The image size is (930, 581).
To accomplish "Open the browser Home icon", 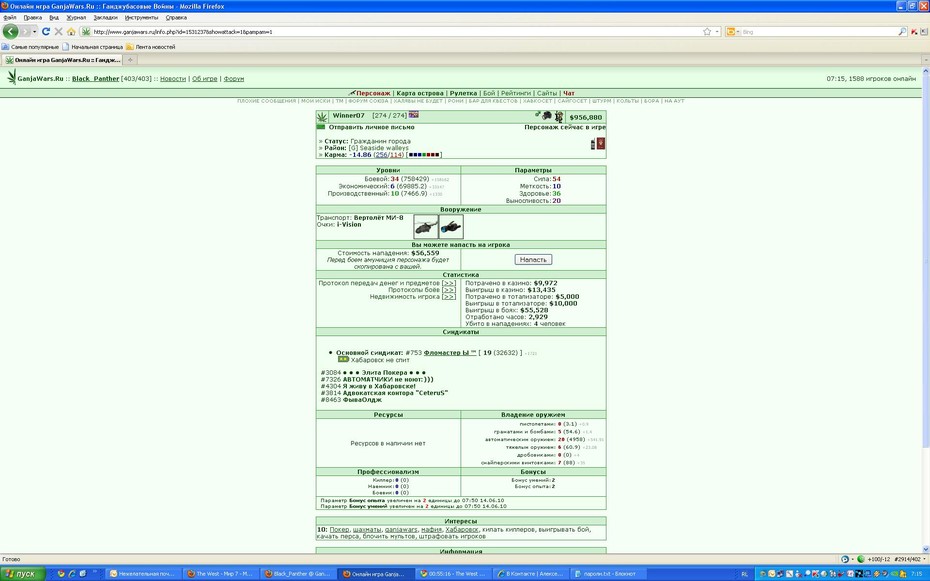I will coord(71,31).
